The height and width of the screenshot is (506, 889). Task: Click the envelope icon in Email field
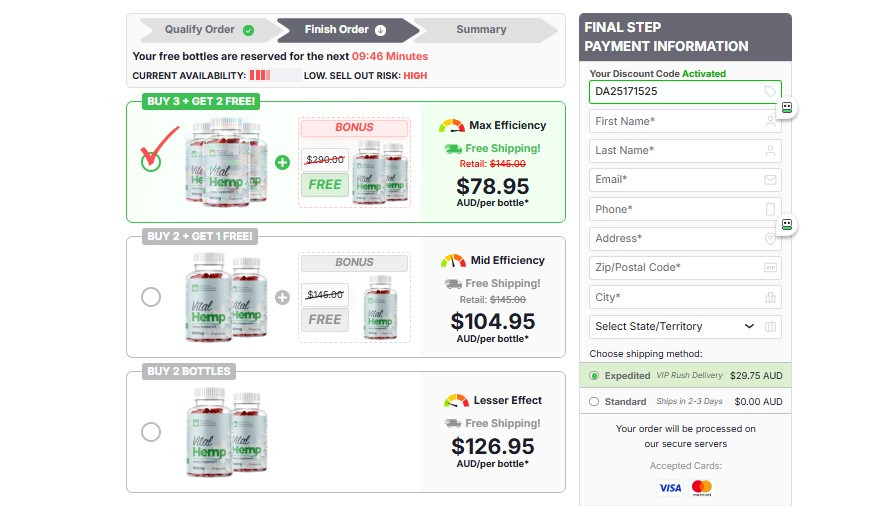point(770,180)
